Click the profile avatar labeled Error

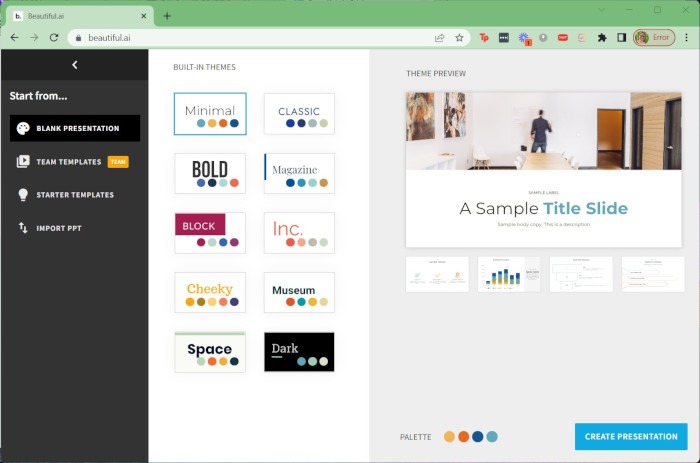click(x=654, y=38)
